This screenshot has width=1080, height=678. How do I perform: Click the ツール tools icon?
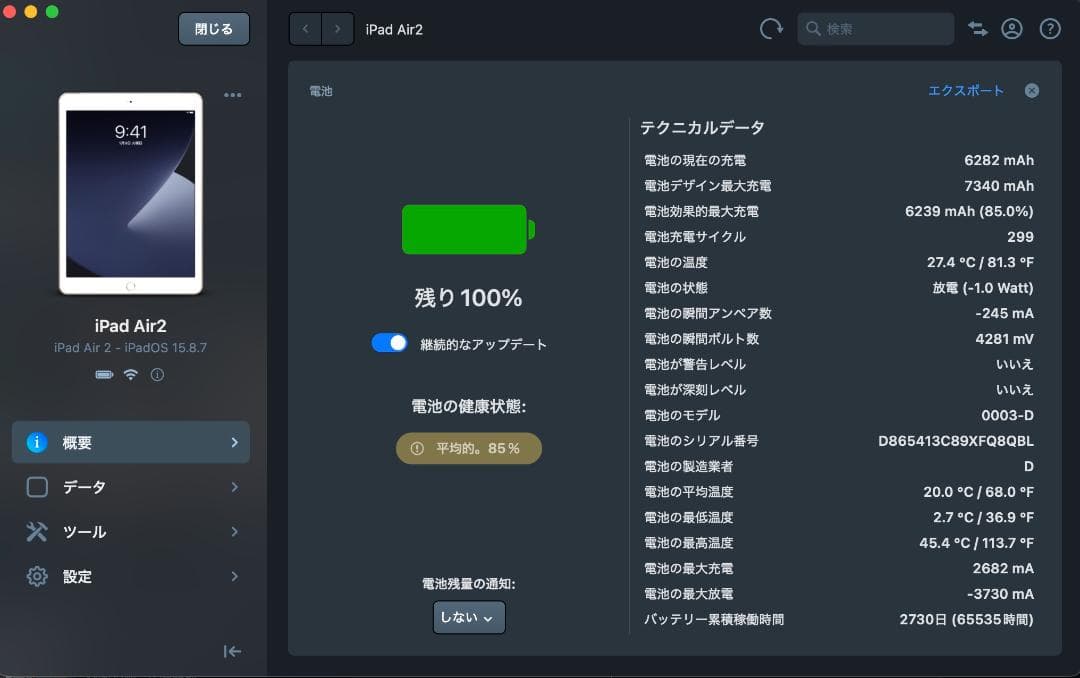[37, 532]
